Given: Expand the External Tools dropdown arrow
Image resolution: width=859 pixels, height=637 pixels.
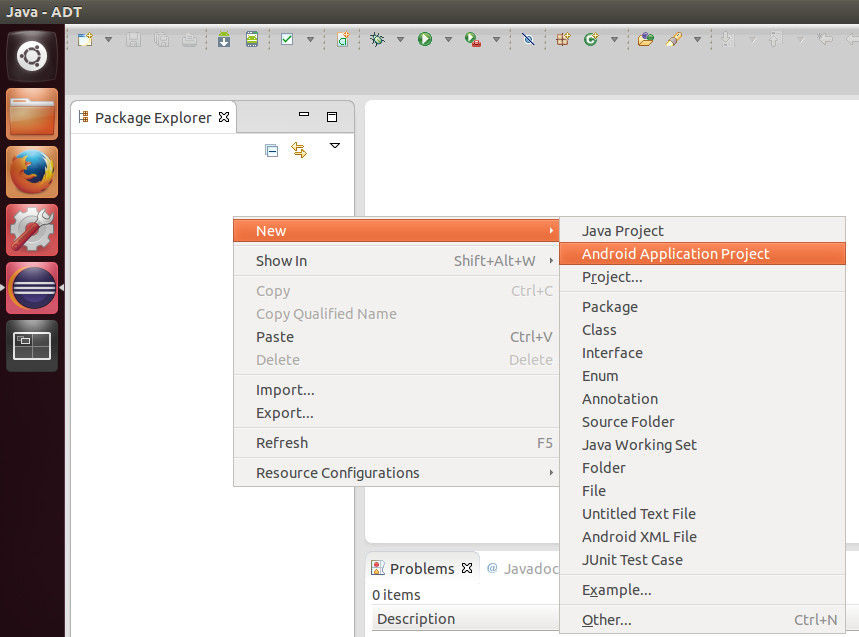Looking at the screenshot, I should coord(496,39).
